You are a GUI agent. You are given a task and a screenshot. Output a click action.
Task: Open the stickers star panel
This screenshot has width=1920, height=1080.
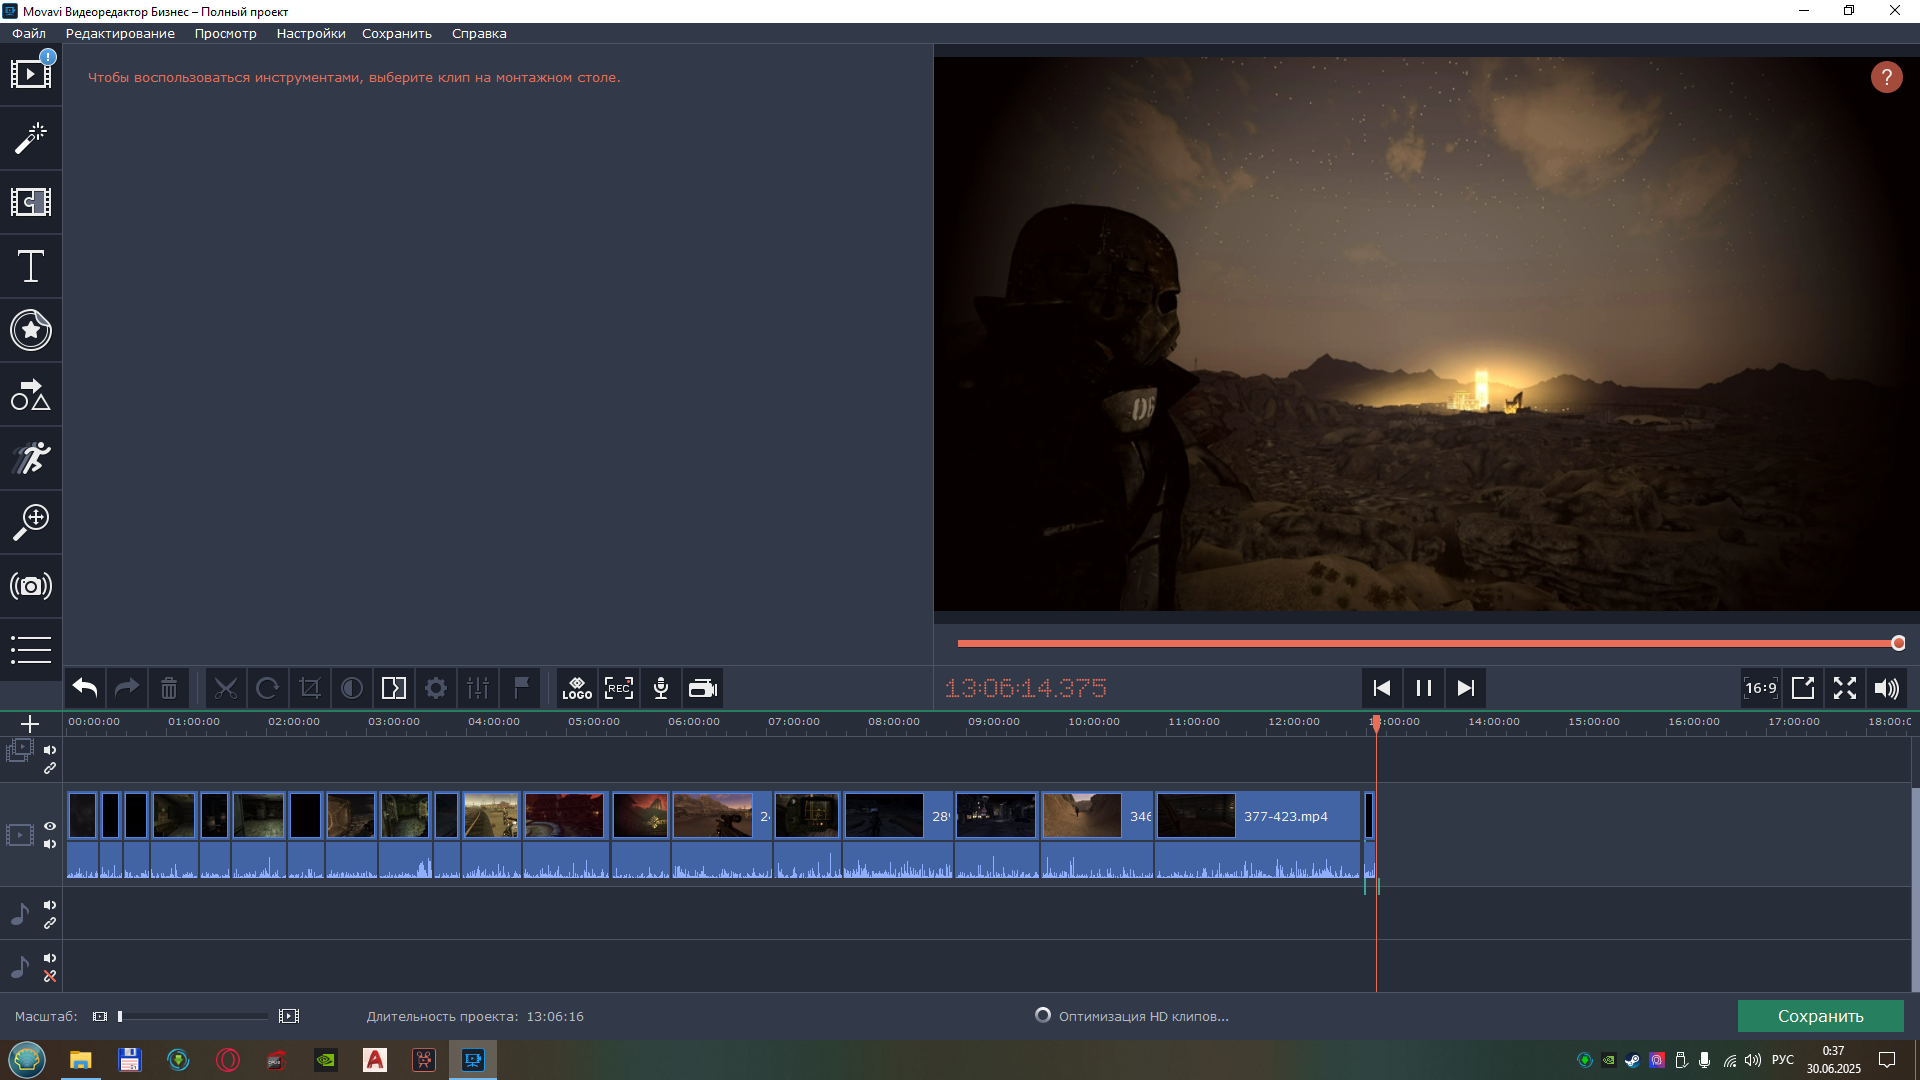pos(31,330)
